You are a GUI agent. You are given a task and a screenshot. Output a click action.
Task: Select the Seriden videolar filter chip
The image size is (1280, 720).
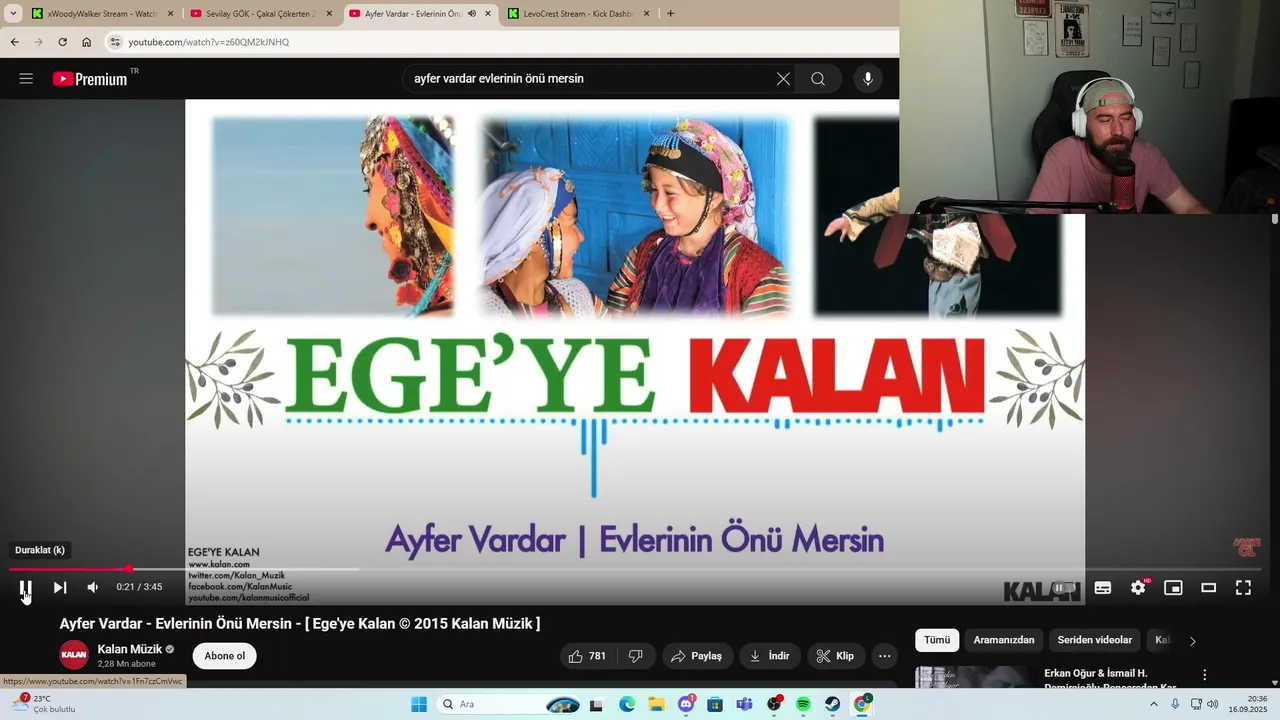point(1095,640)
